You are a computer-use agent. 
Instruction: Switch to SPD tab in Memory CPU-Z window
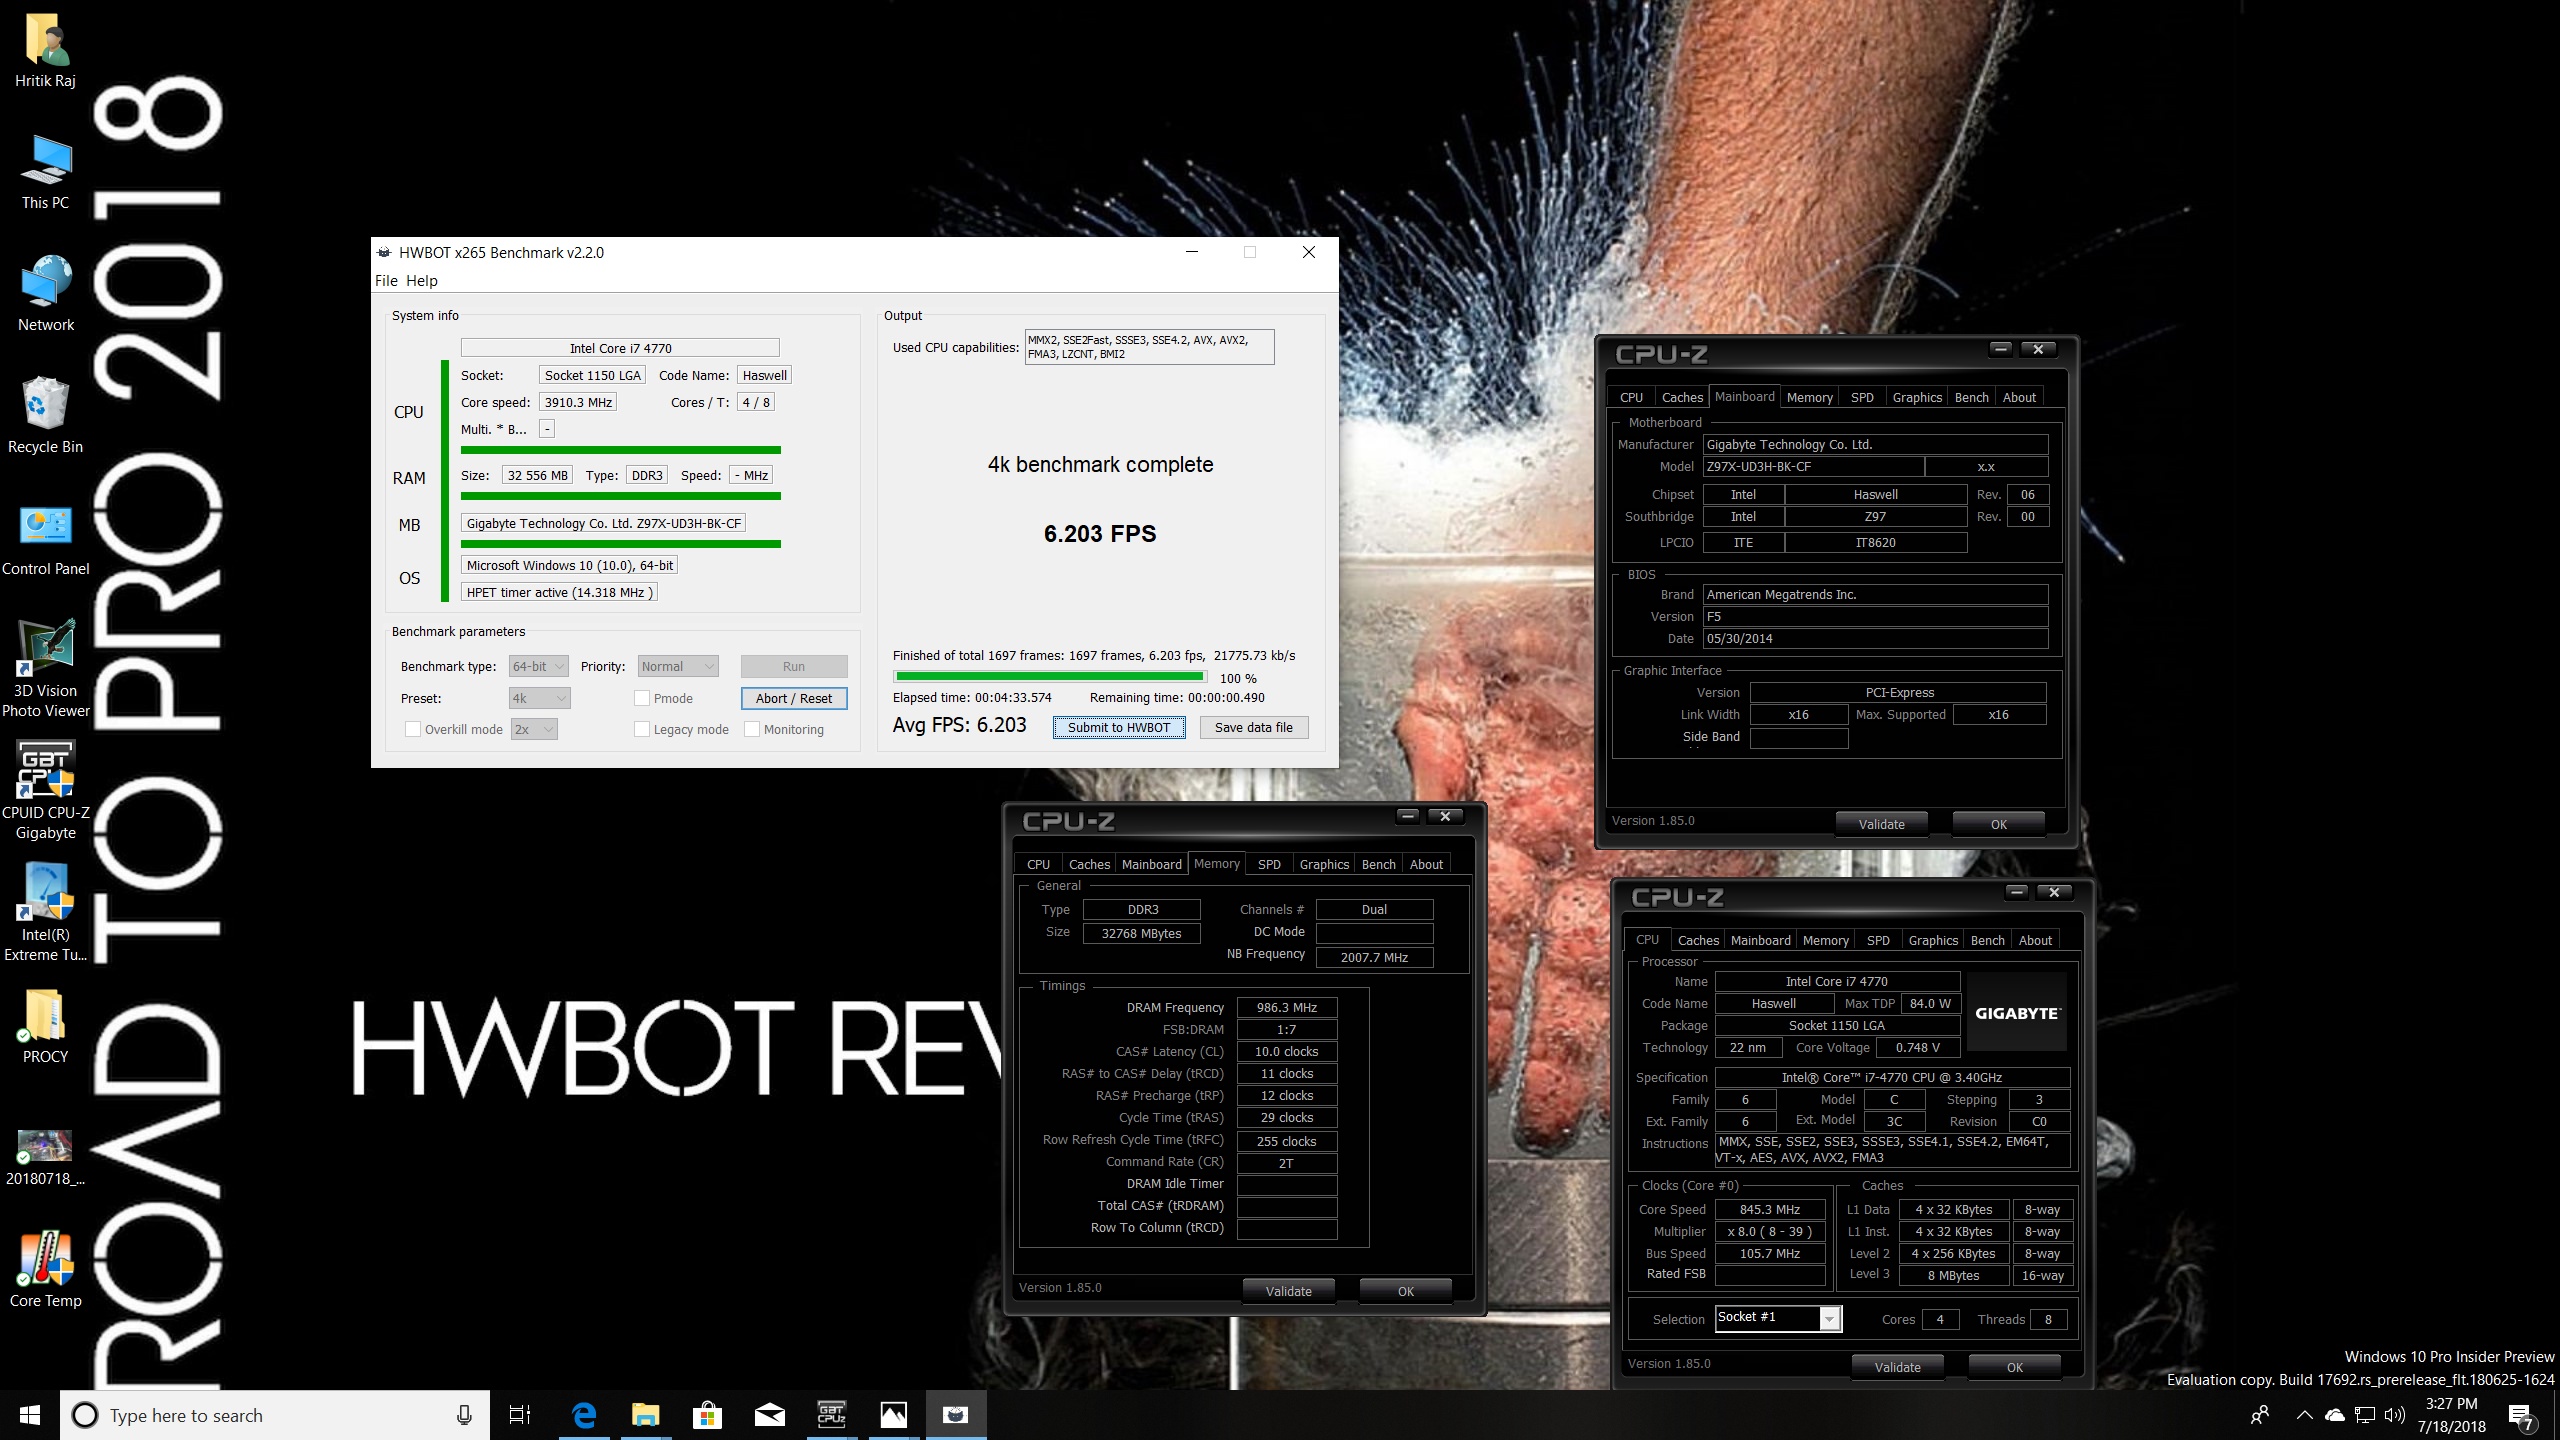click(1269, 864)
